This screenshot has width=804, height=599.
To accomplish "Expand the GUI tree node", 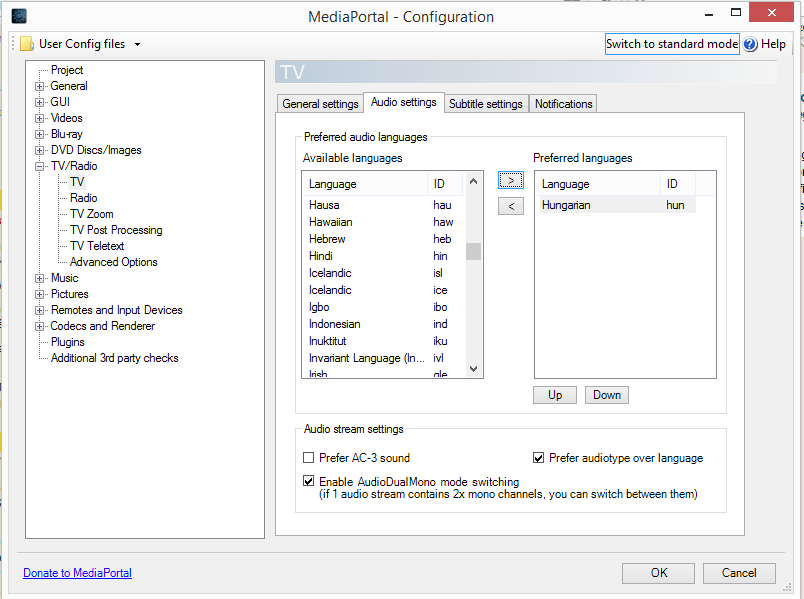I will coord(39,102).
